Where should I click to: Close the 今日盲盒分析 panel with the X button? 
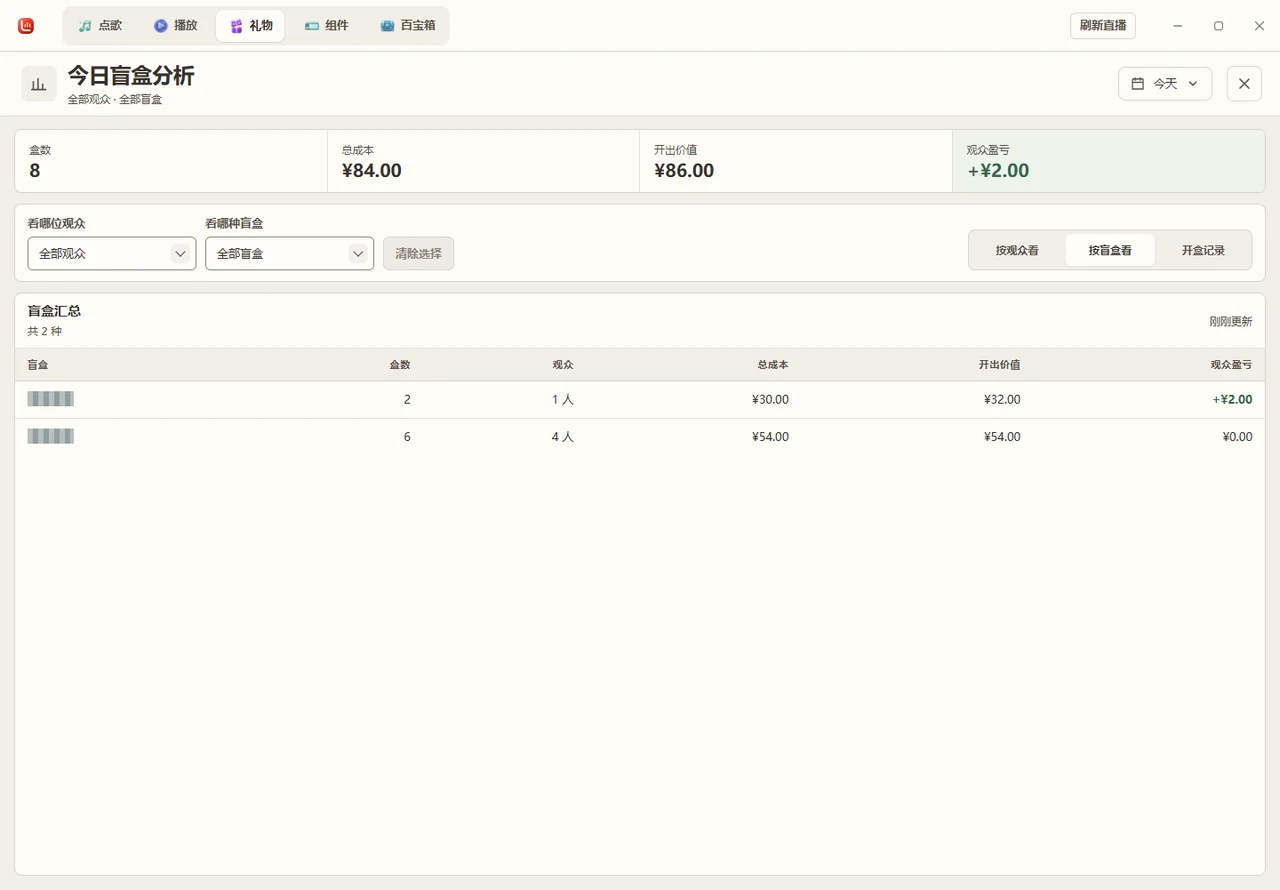[1244, 84]
